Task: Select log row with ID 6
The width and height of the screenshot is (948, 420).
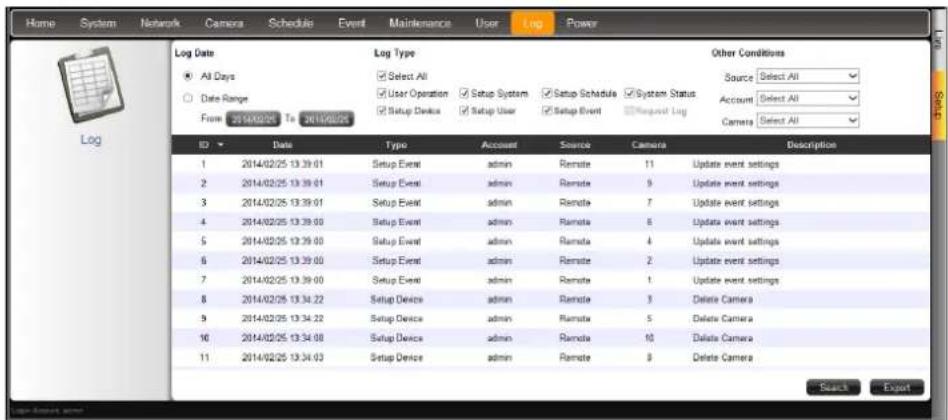Action: click(550, 260)
